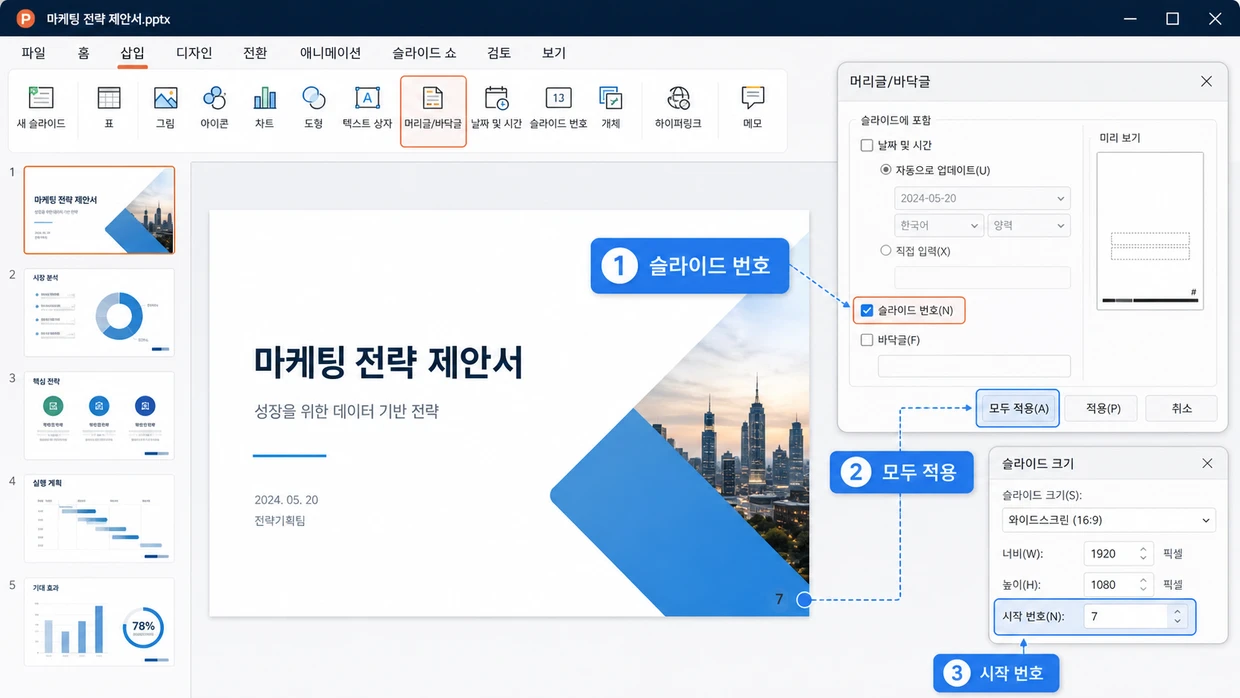Enable the 바닥글(F) checkbox

(867, 340)
